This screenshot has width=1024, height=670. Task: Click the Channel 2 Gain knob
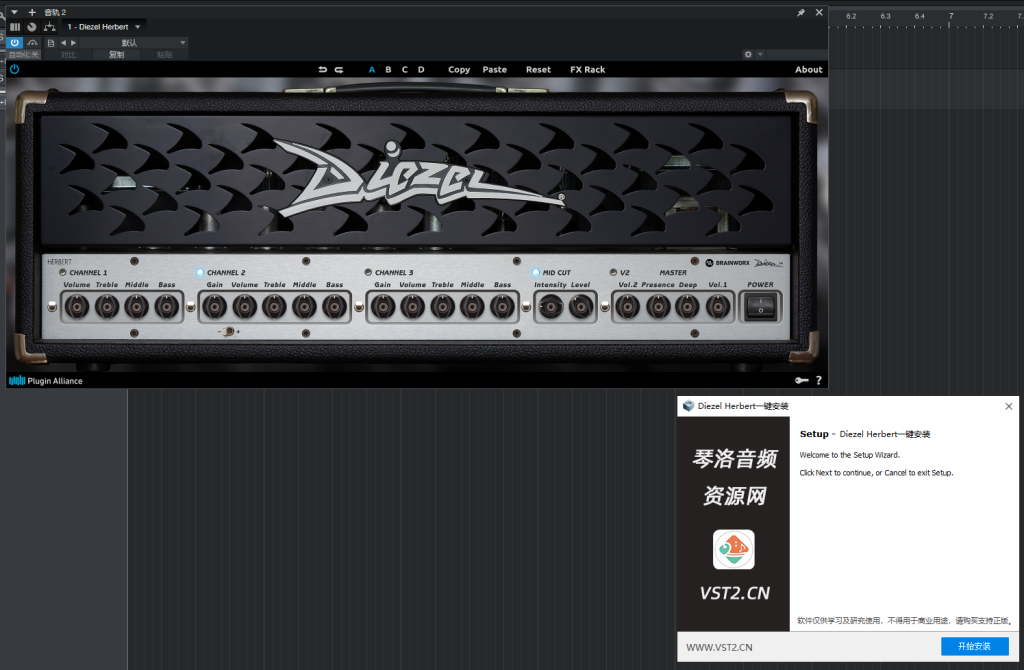(214, 308)
